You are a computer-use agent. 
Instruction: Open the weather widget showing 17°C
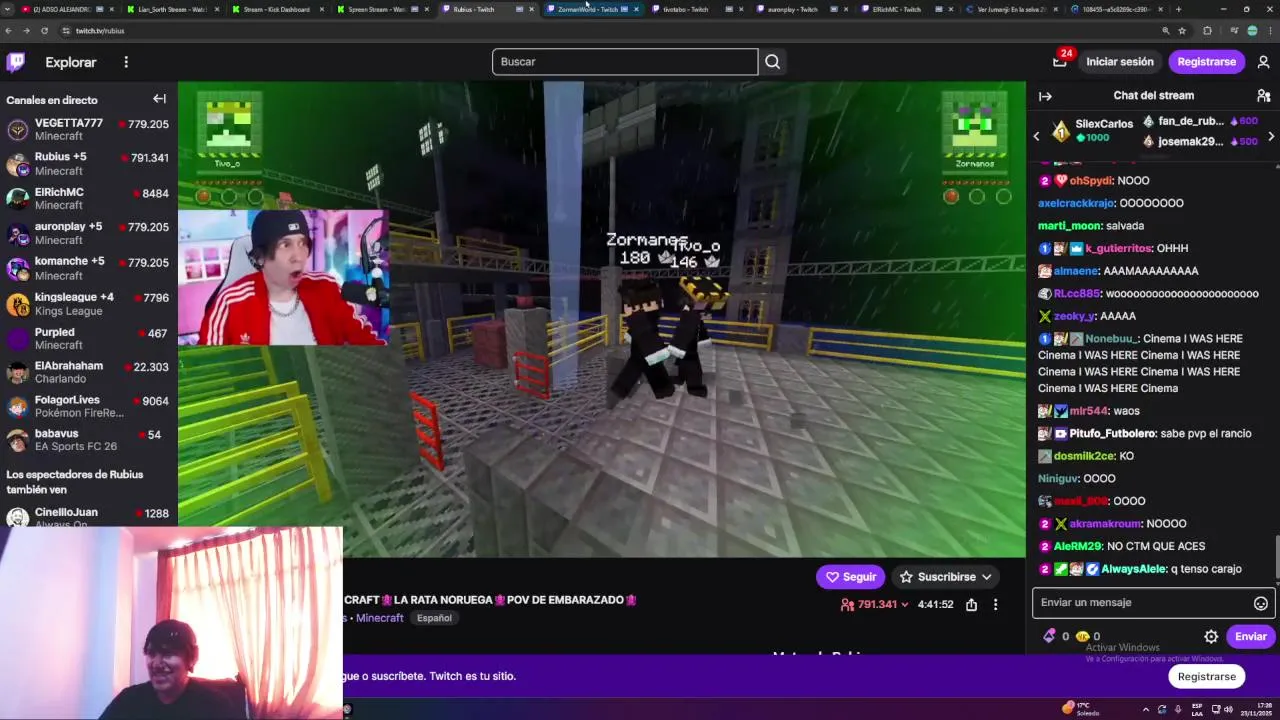(x=1082, y=709)
